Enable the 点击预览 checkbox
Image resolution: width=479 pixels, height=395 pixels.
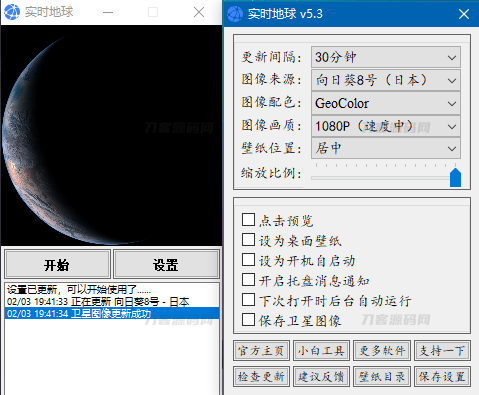tap(248, 220)
